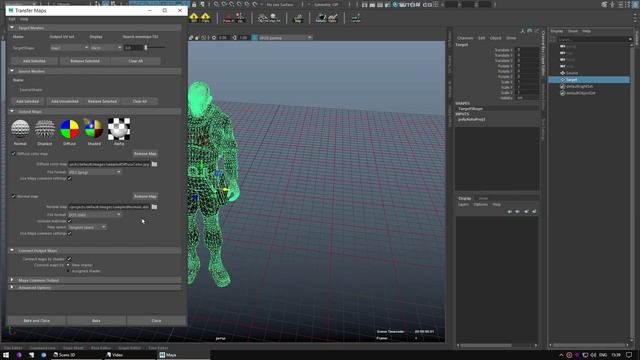Click Add Selected under Target Meshes
This screenshot has height=360, width=640.
tap(34, 61)
